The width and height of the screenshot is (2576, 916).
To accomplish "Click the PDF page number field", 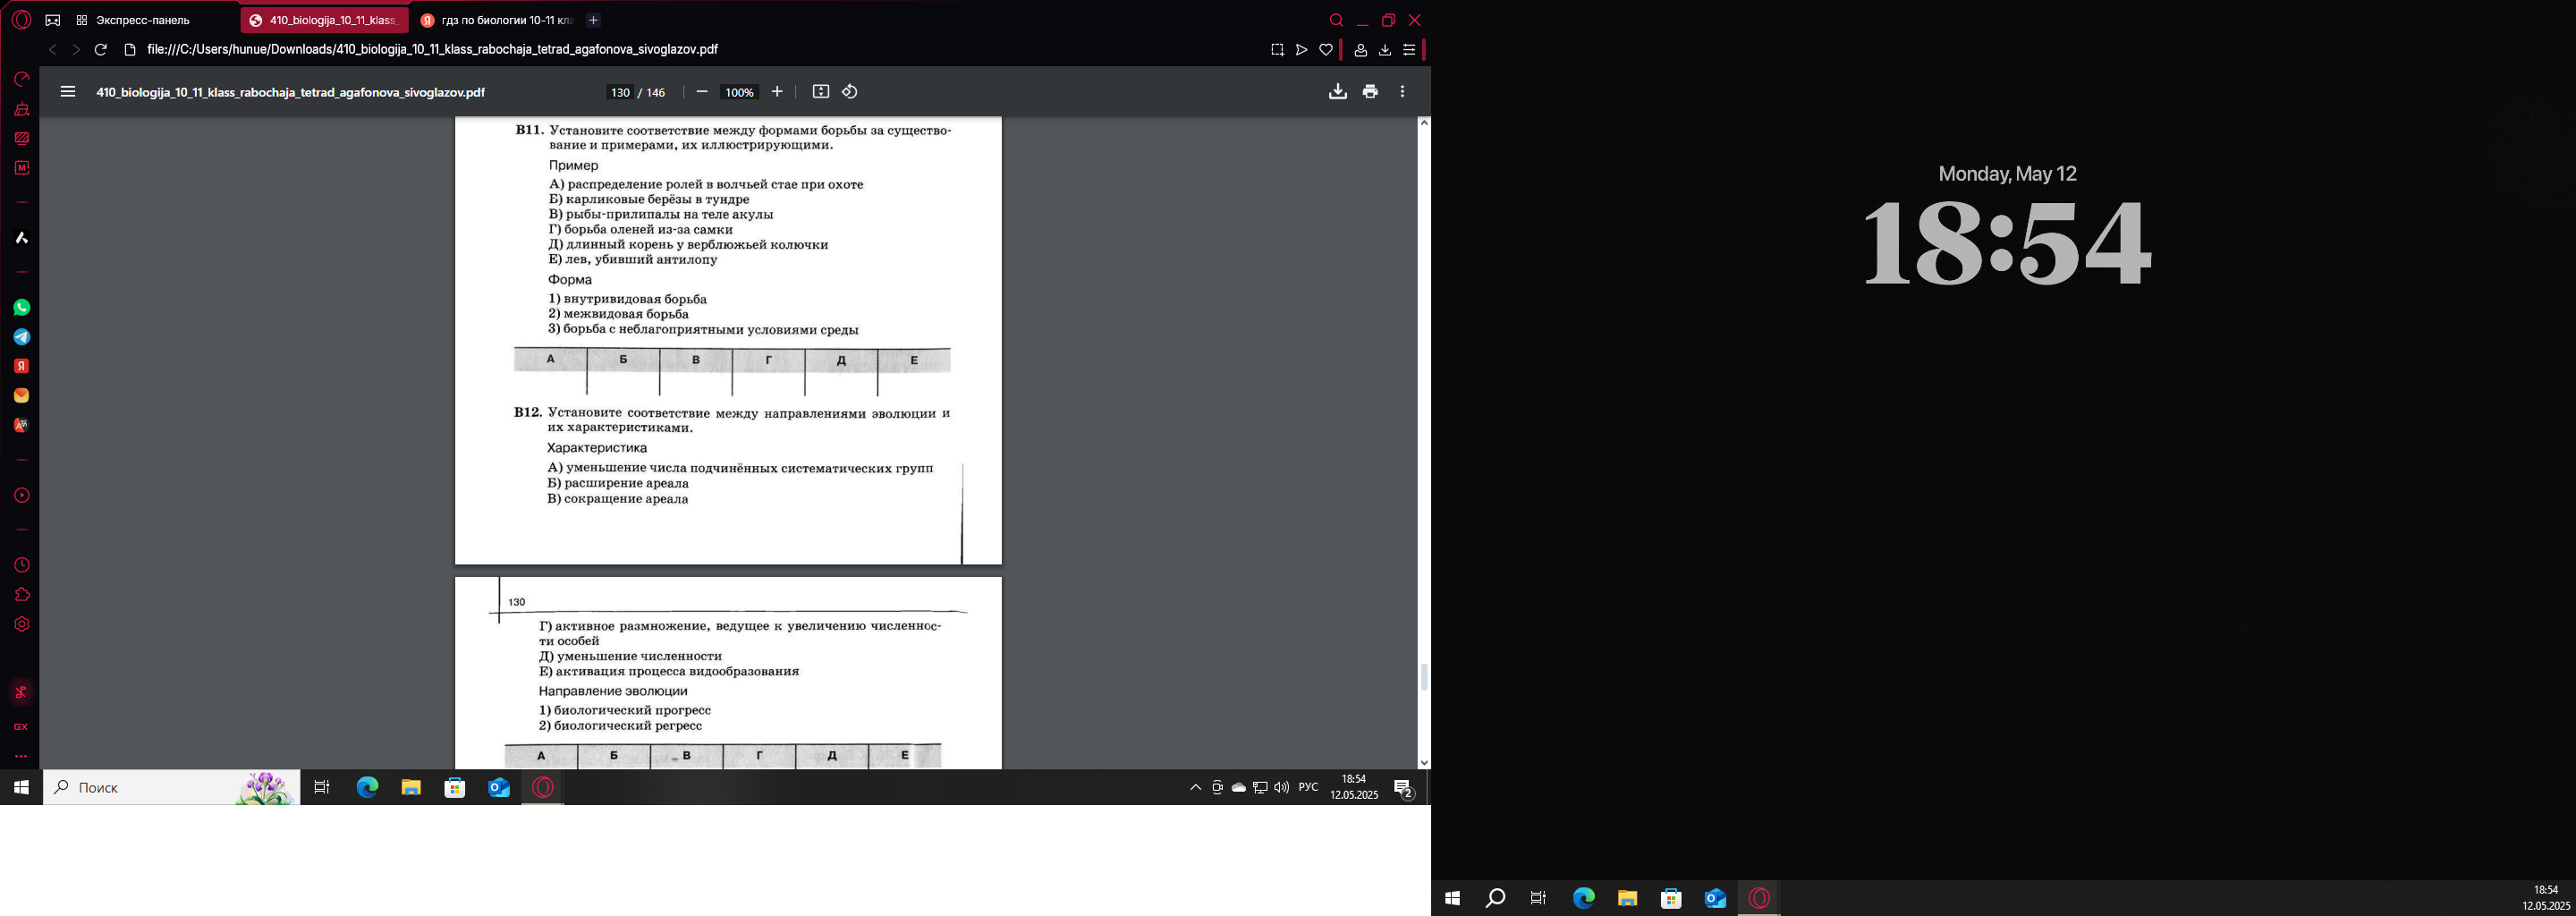I will 620,92.
